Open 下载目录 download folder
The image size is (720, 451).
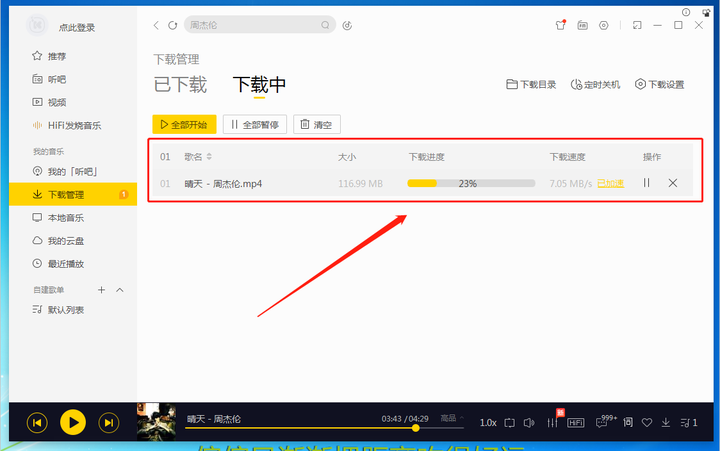(531, 85)
